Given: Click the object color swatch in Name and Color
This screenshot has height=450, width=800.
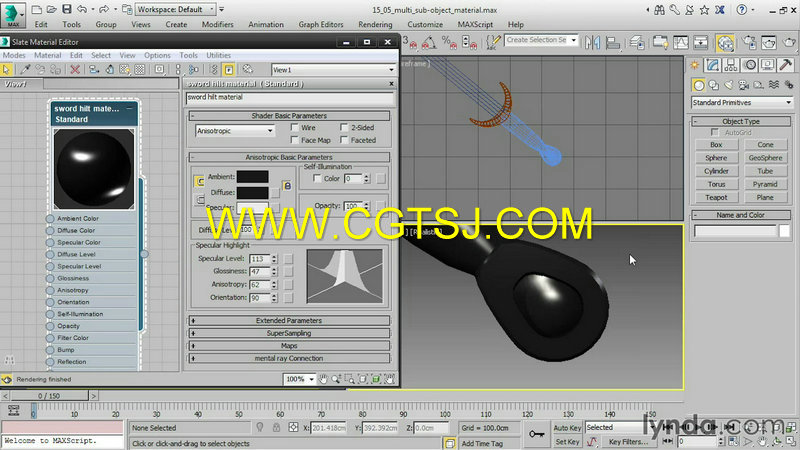Looking at the screenshot, I should click(x=784, y=231).
